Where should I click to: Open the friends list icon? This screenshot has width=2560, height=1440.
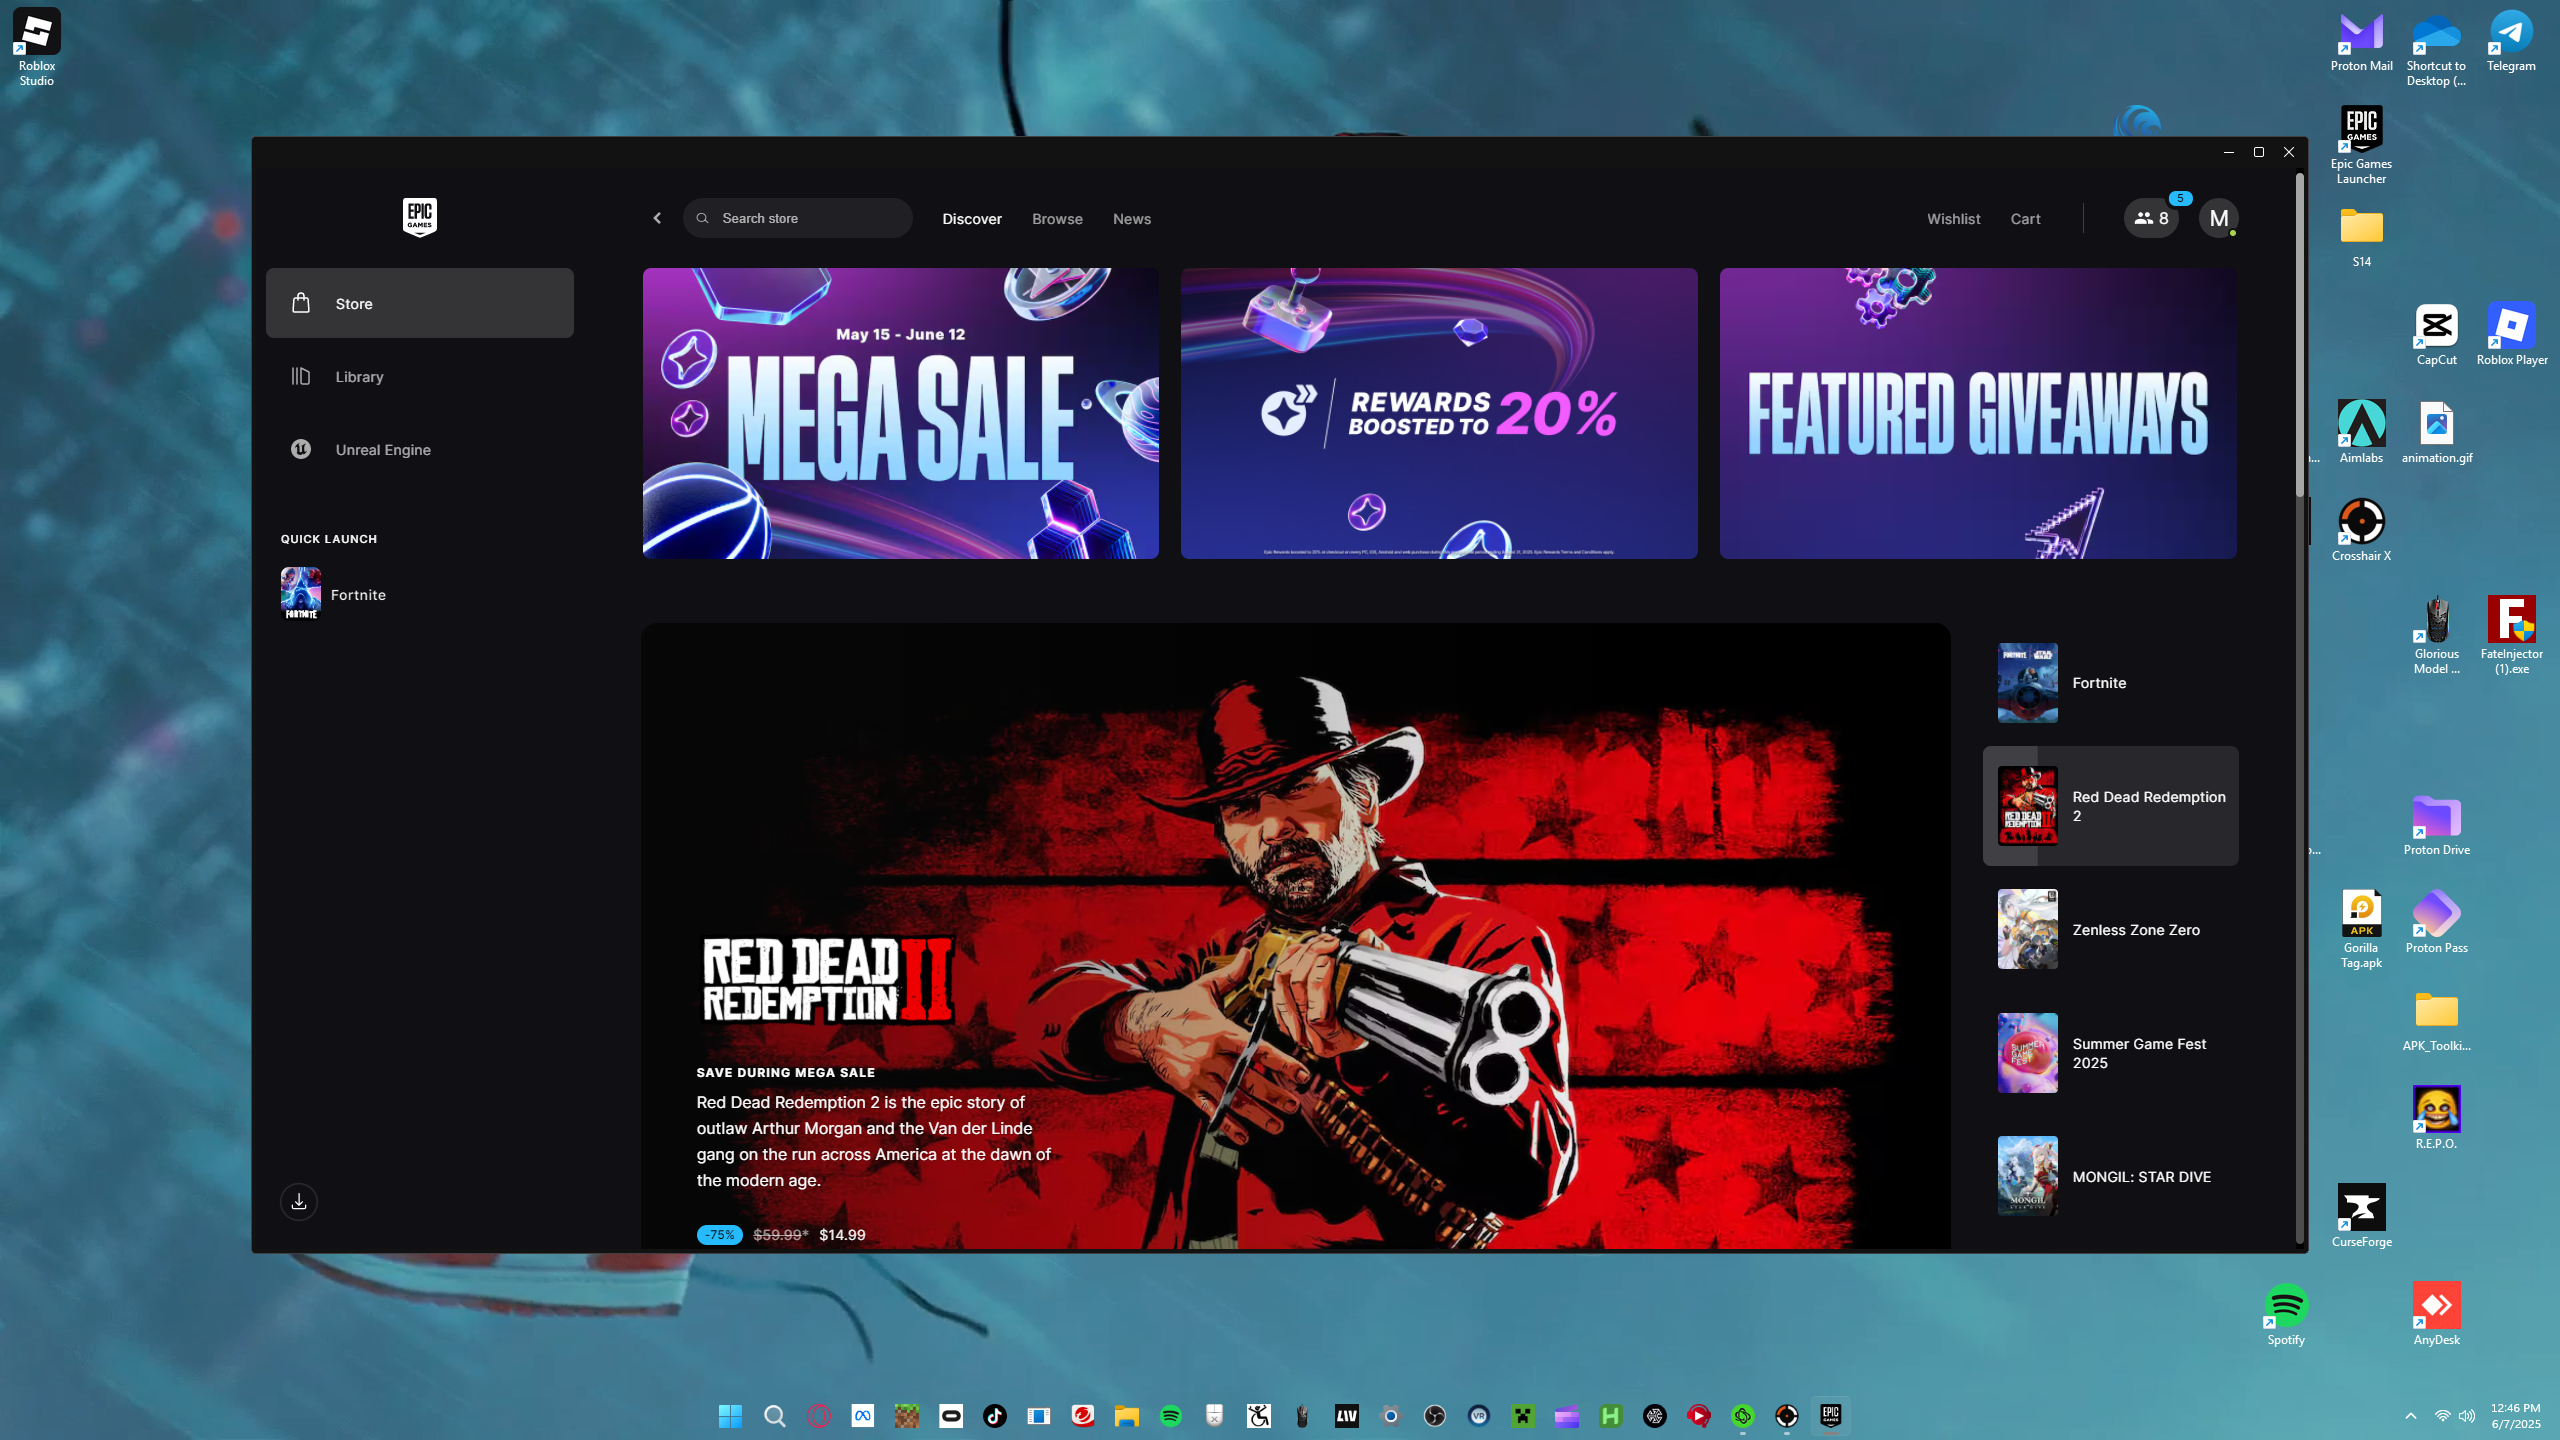click(x=2151, y=218)
